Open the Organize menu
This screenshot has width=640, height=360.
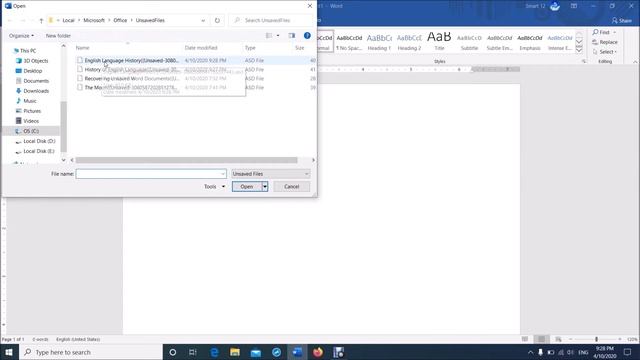click(22, 36)
